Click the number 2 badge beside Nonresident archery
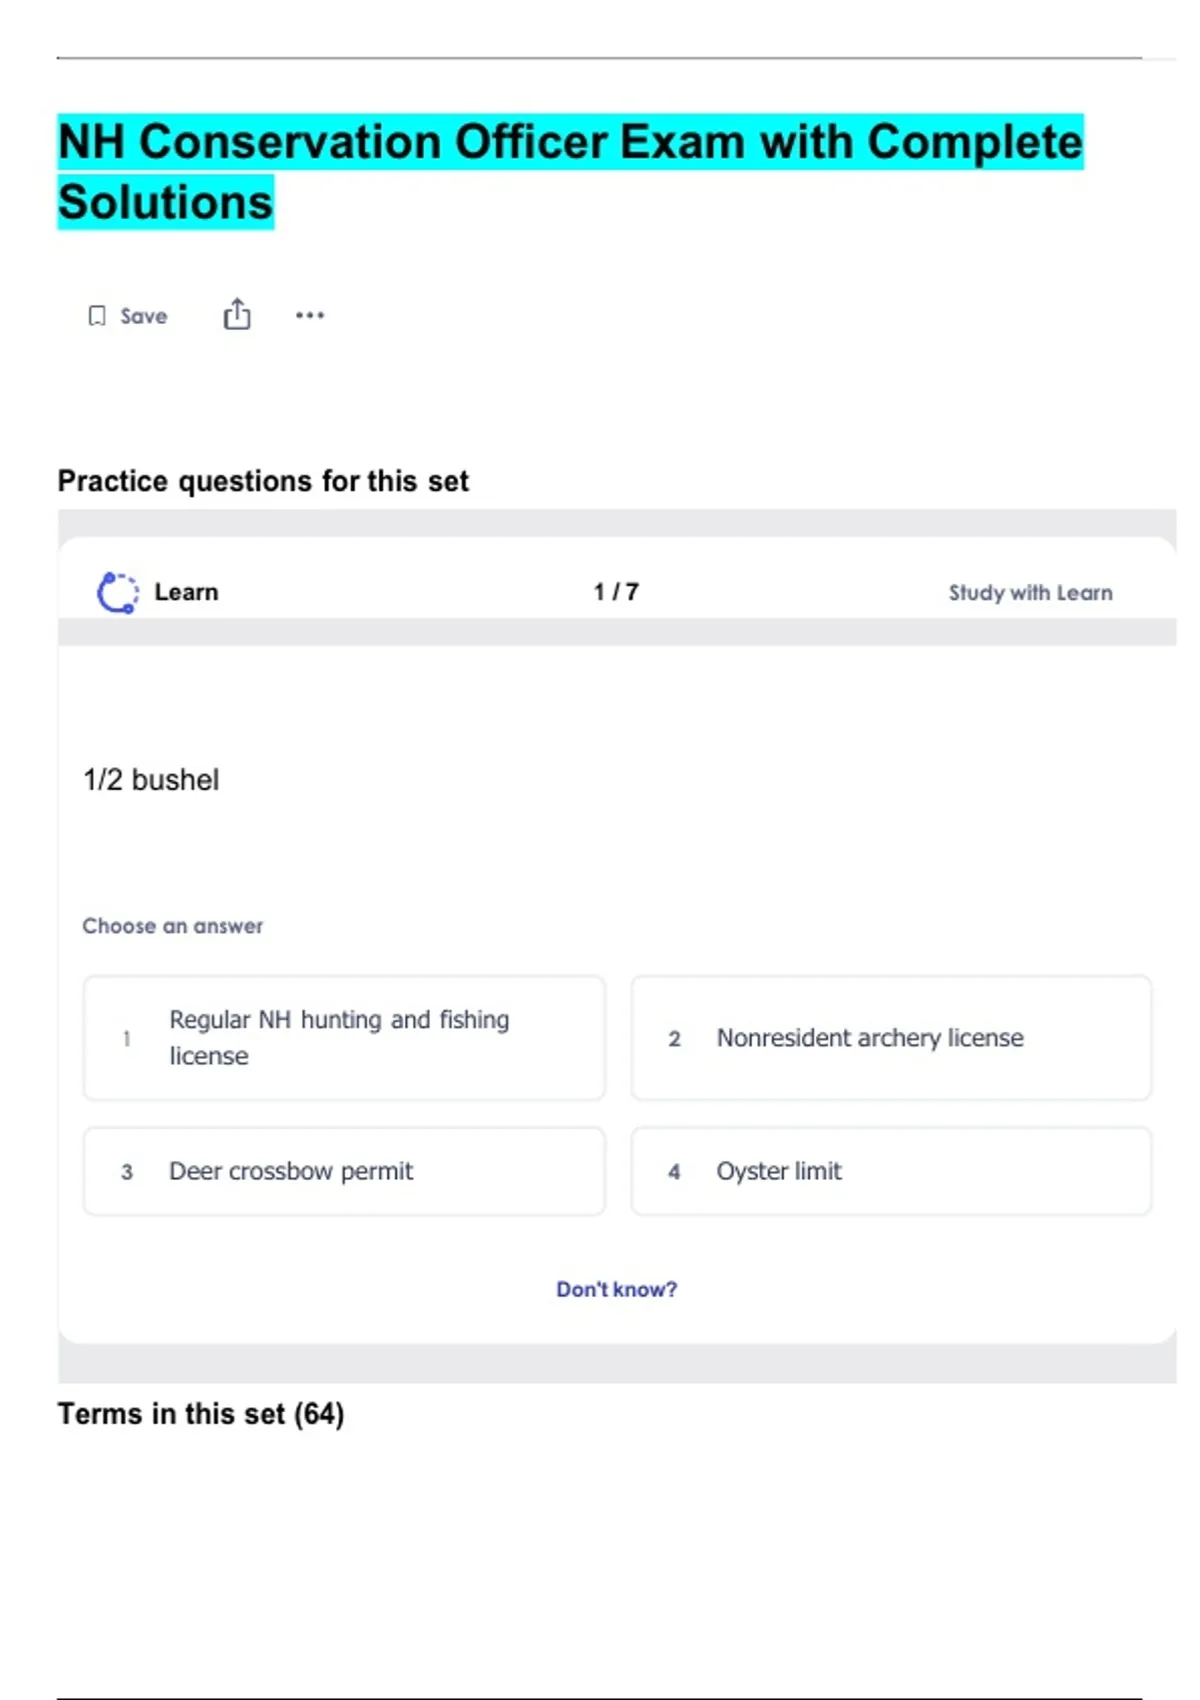 point(675,1039)
